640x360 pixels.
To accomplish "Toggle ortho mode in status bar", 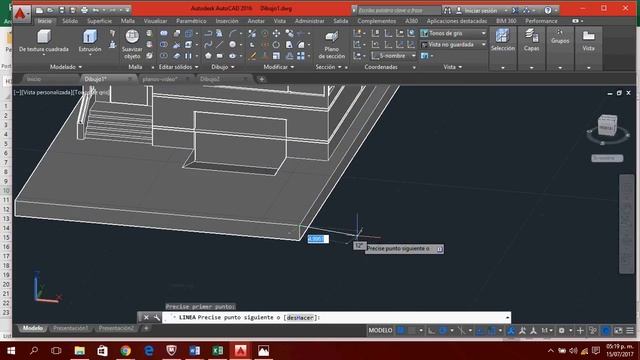I will pyautogui.click(x=431, y=330).
